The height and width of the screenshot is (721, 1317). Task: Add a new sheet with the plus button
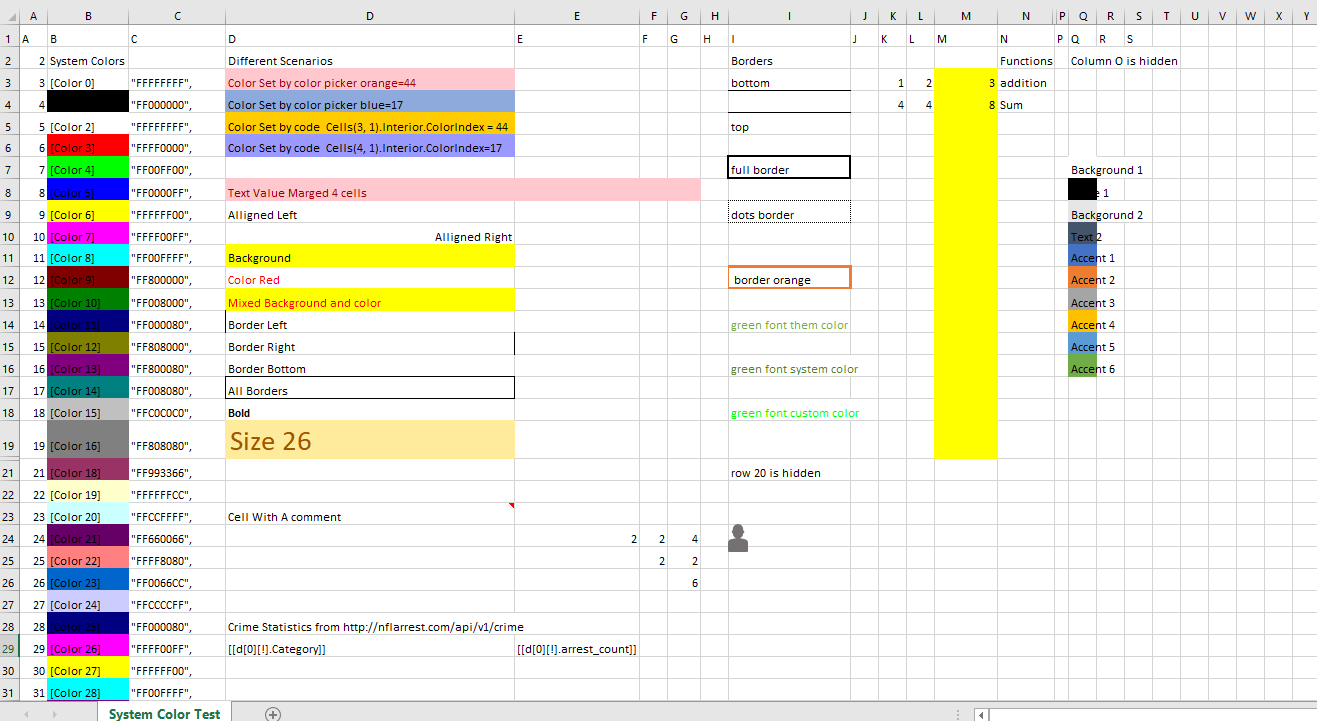[x=273, y=713]
